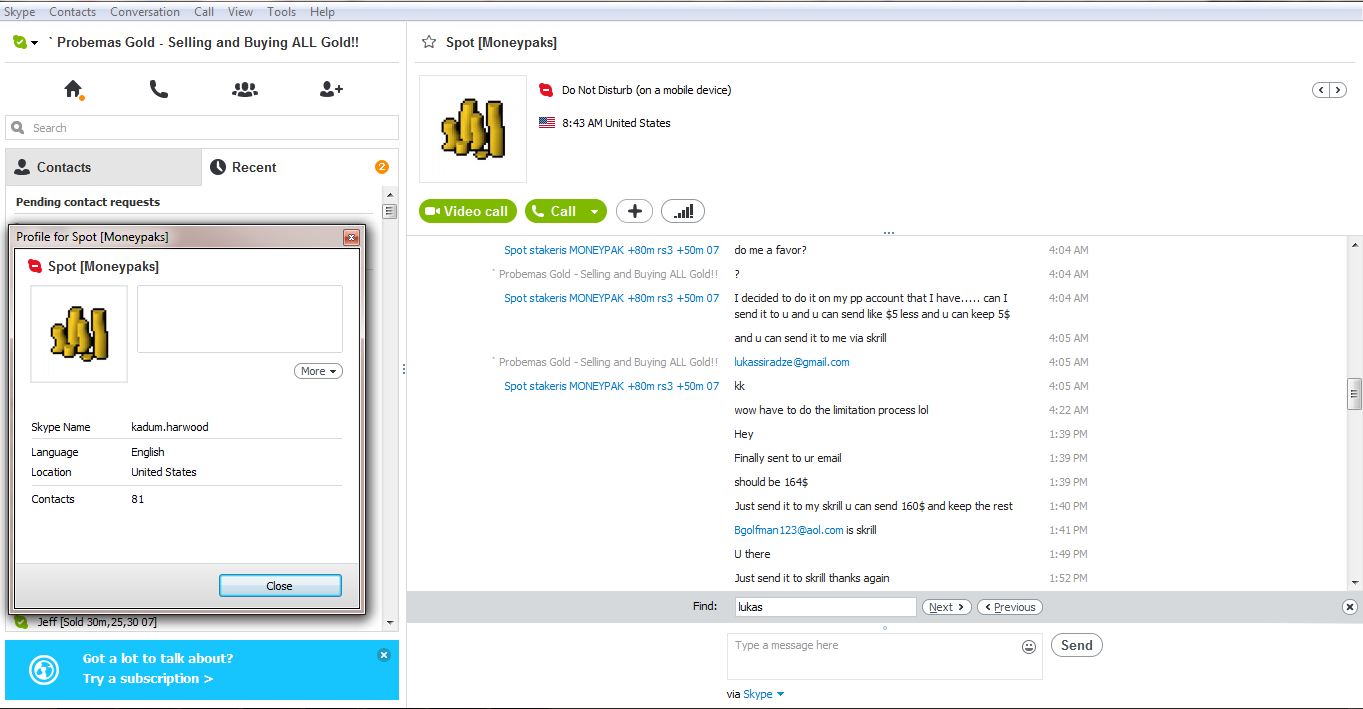Open the View menu

240,12
